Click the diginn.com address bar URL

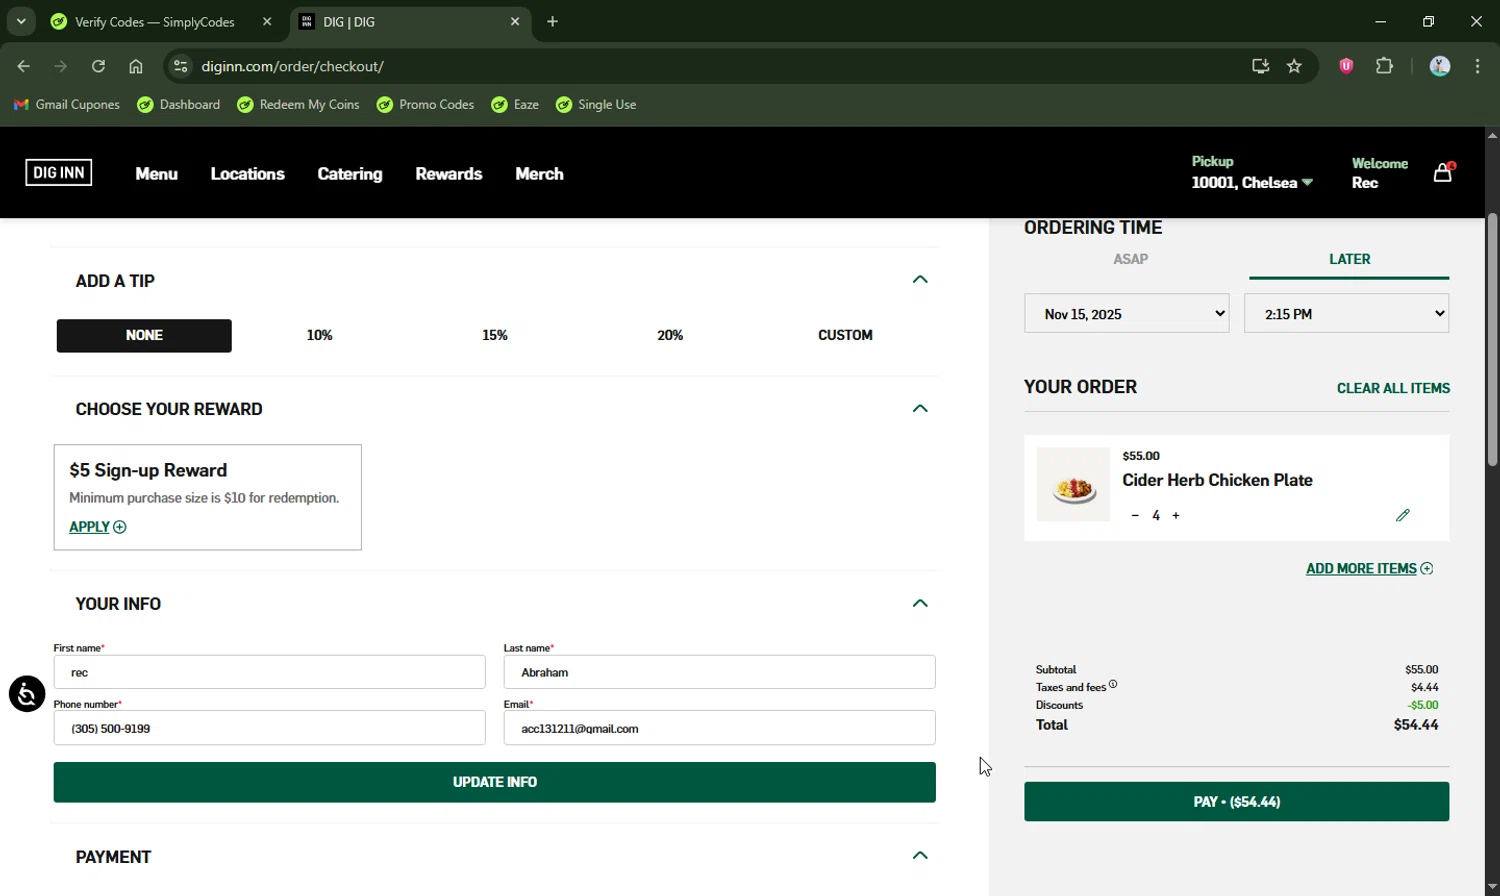tap(293, 66)
